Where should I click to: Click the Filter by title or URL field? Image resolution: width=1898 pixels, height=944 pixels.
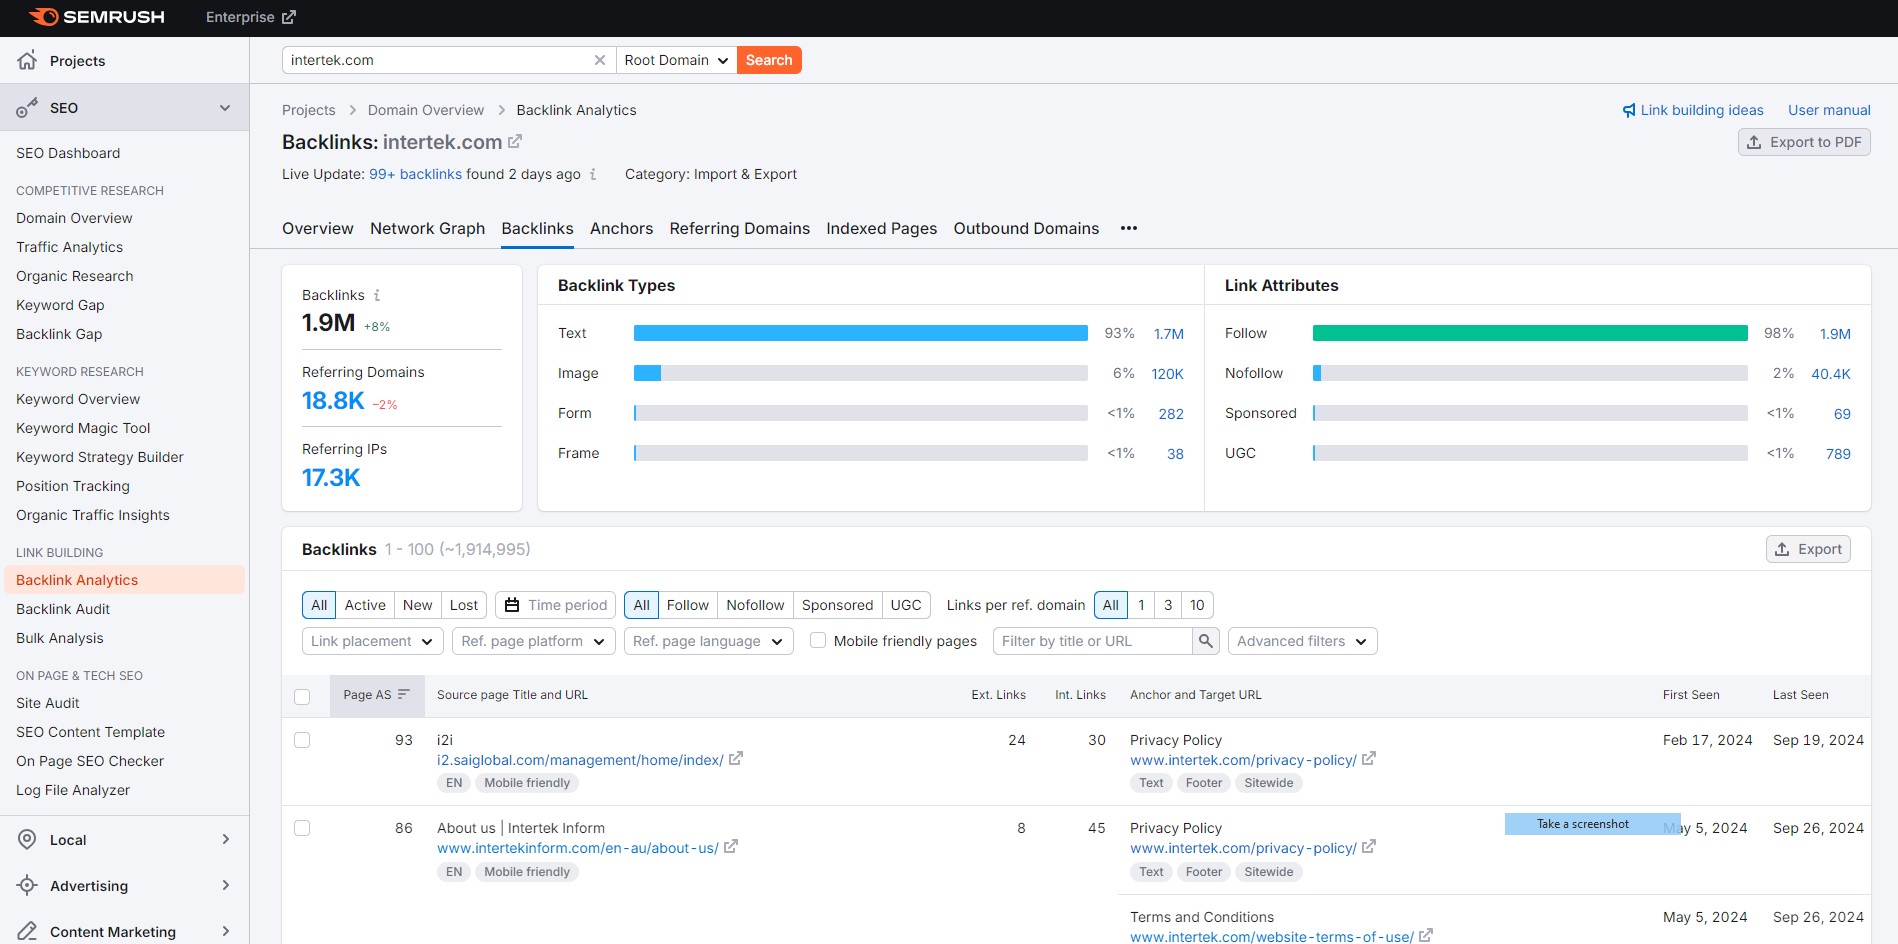pyautogui.click(x=1092, y=641)
